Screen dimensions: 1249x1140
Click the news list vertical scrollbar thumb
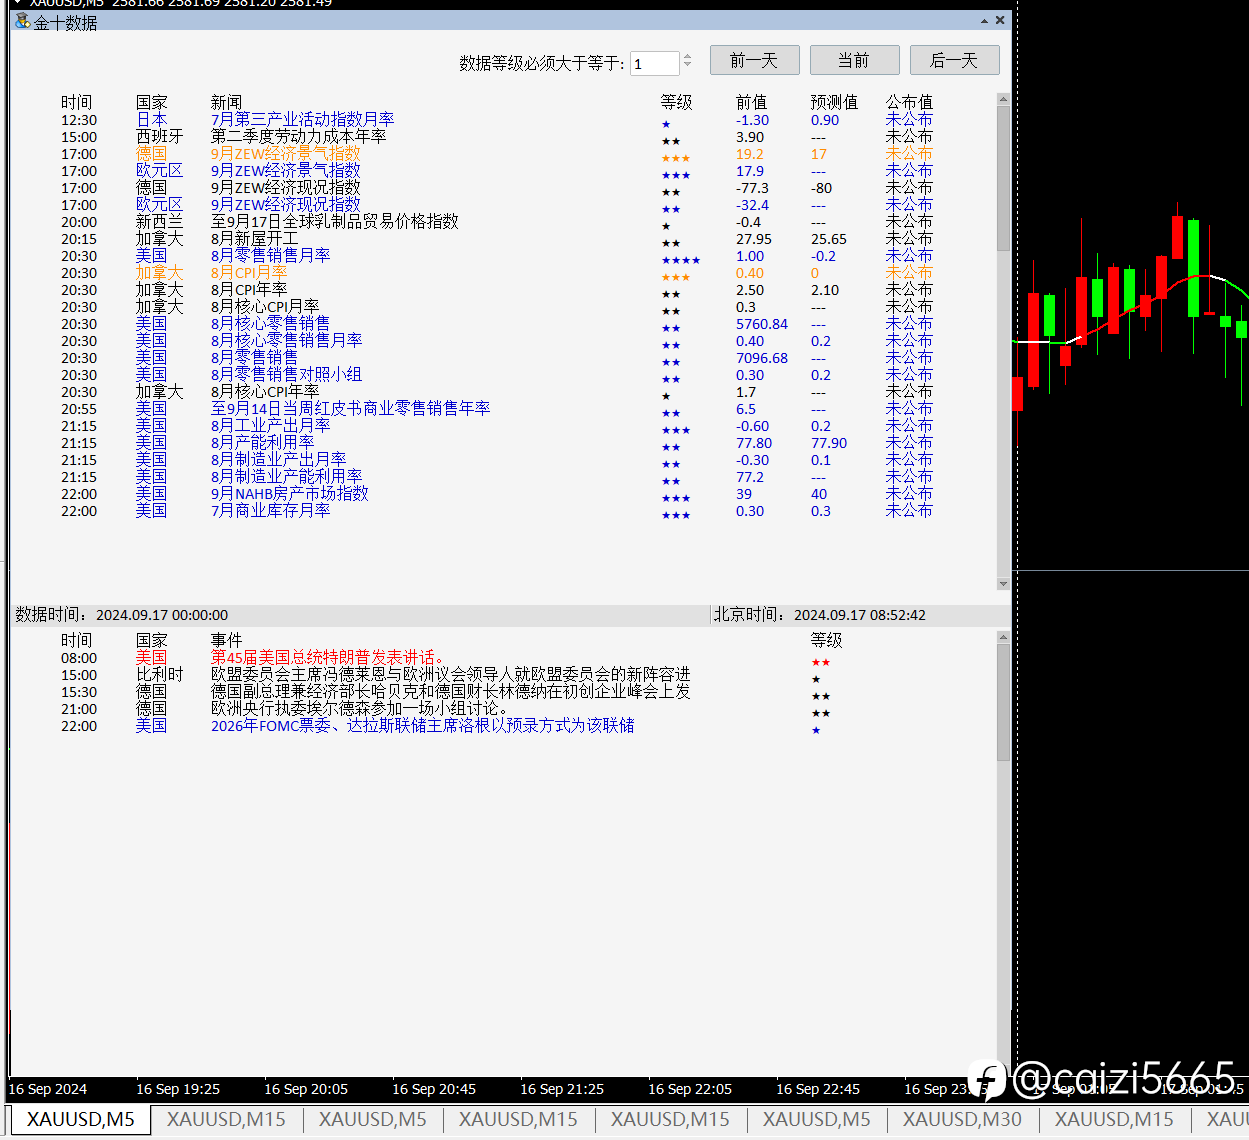[x=1003, y=180]
